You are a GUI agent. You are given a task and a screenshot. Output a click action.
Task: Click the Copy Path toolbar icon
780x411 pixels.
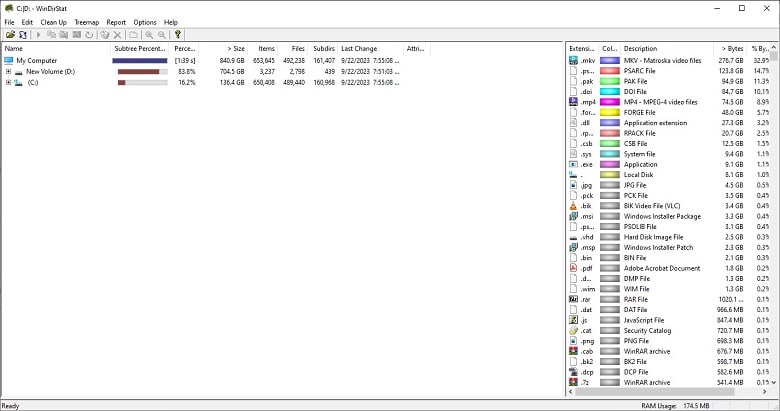coord(51,34)
